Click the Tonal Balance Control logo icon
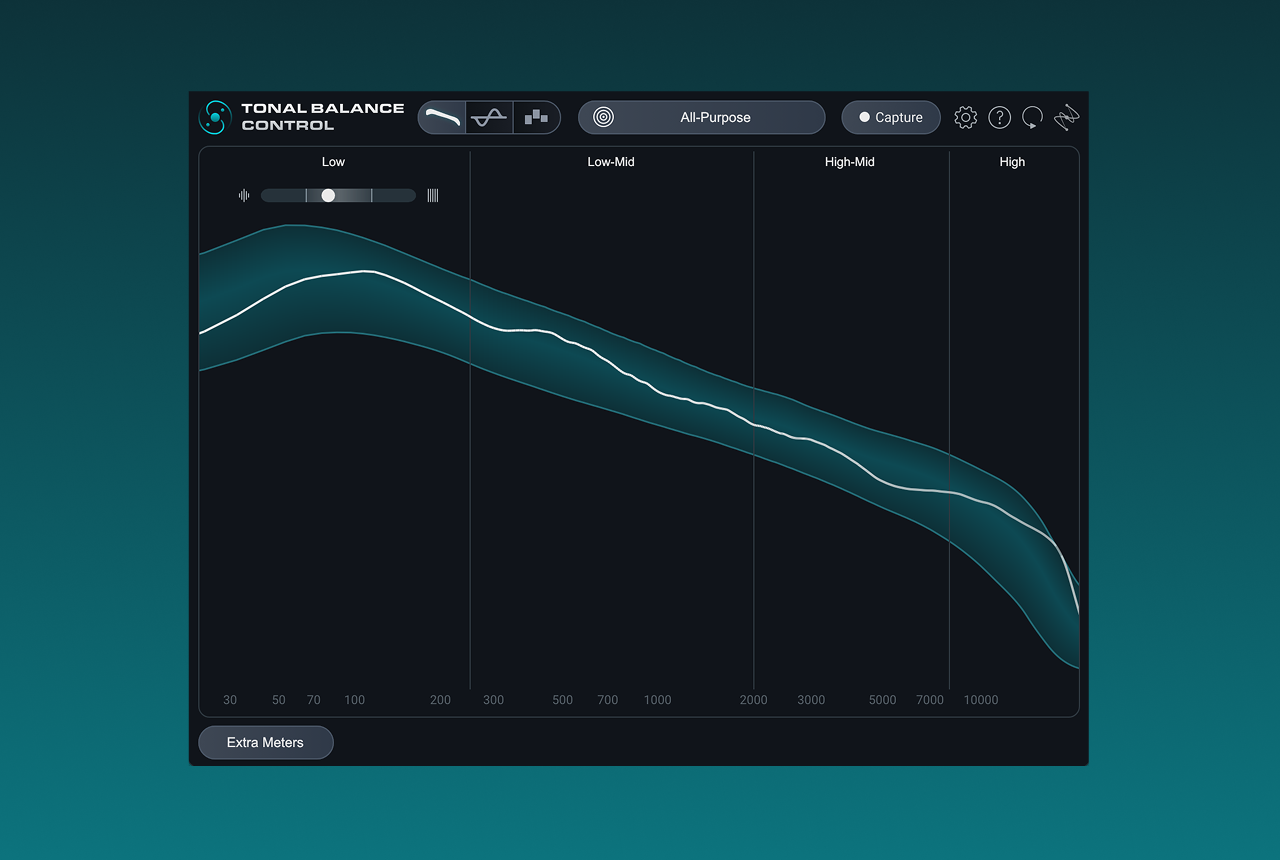The height and width of the screenshot is (860, 1280). pos(214,117)
